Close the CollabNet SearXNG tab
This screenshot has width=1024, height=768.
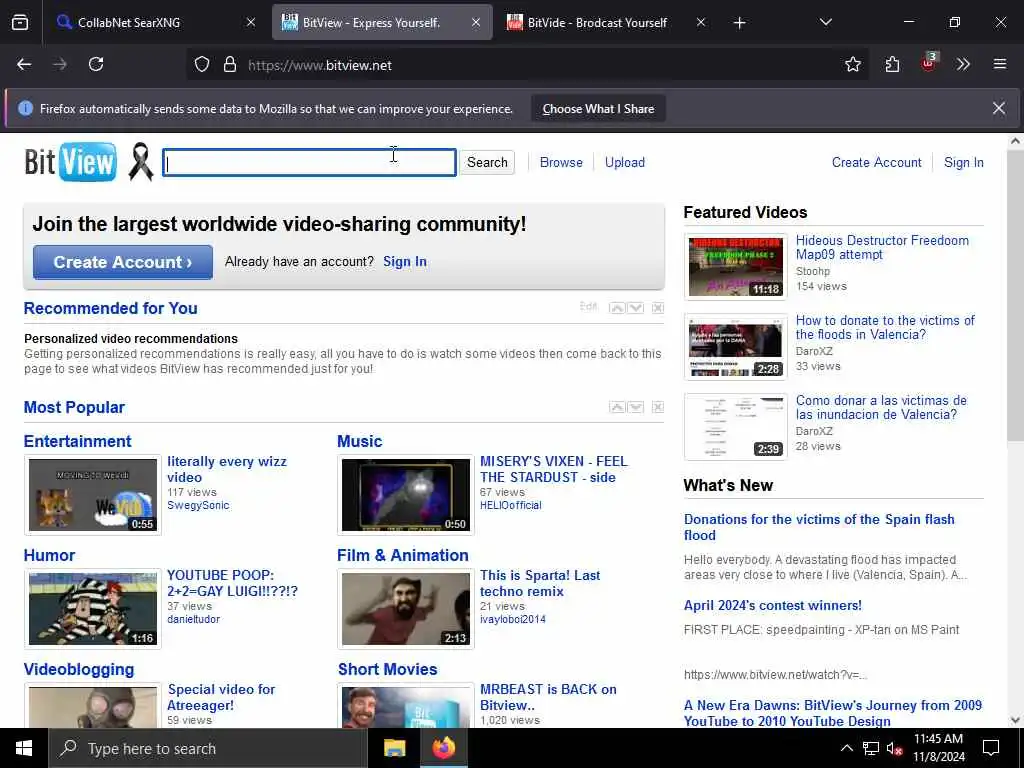click(251, 22)
